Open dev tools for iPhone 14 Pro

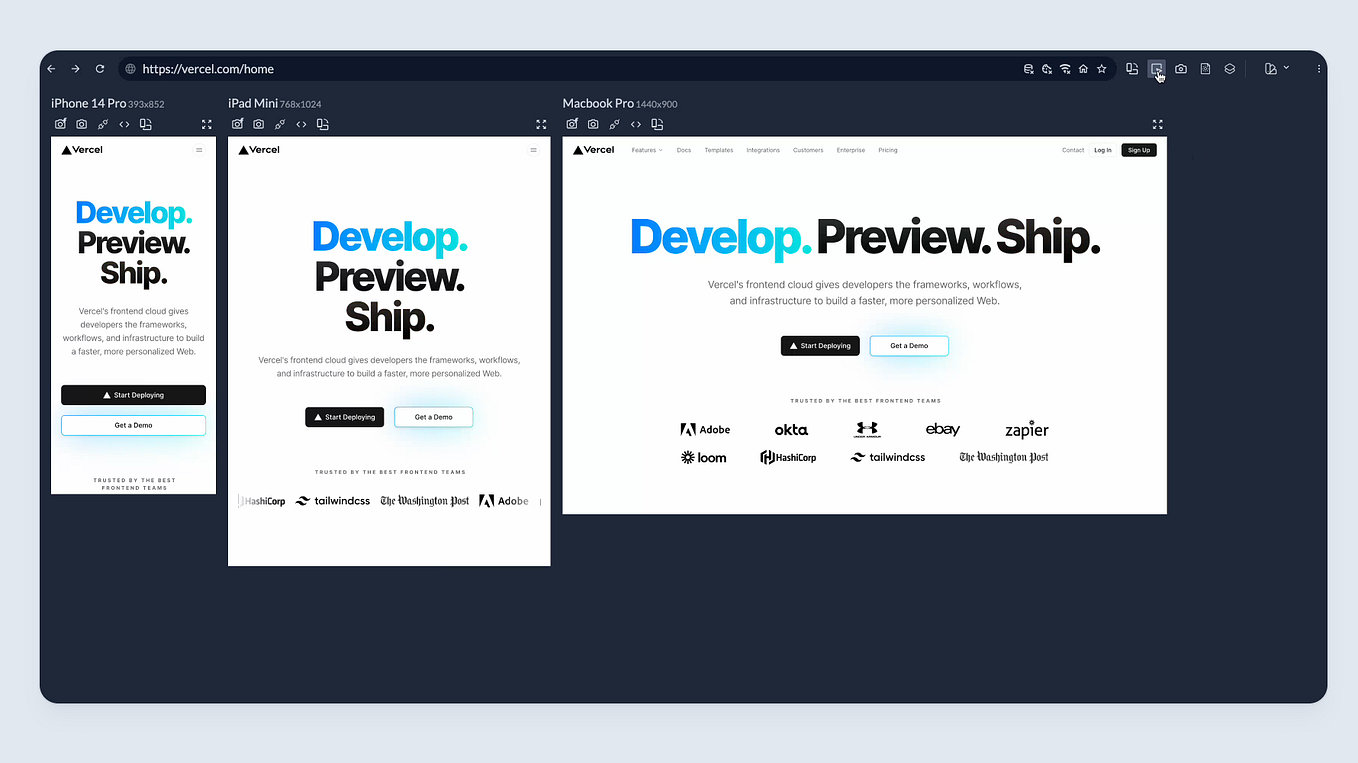pyautogui.click(x=124, y=123)
